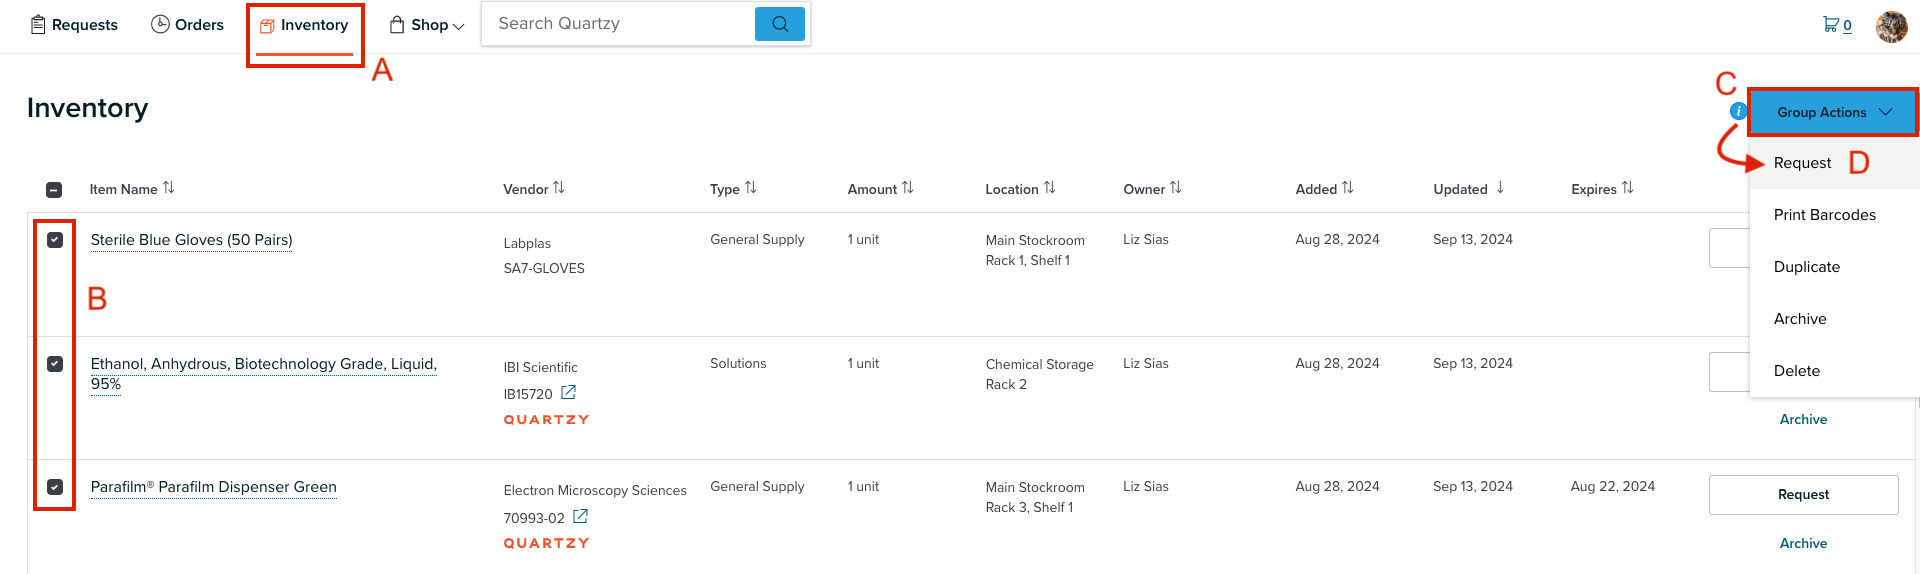Click the blue search magnifier button

[780, 24]
